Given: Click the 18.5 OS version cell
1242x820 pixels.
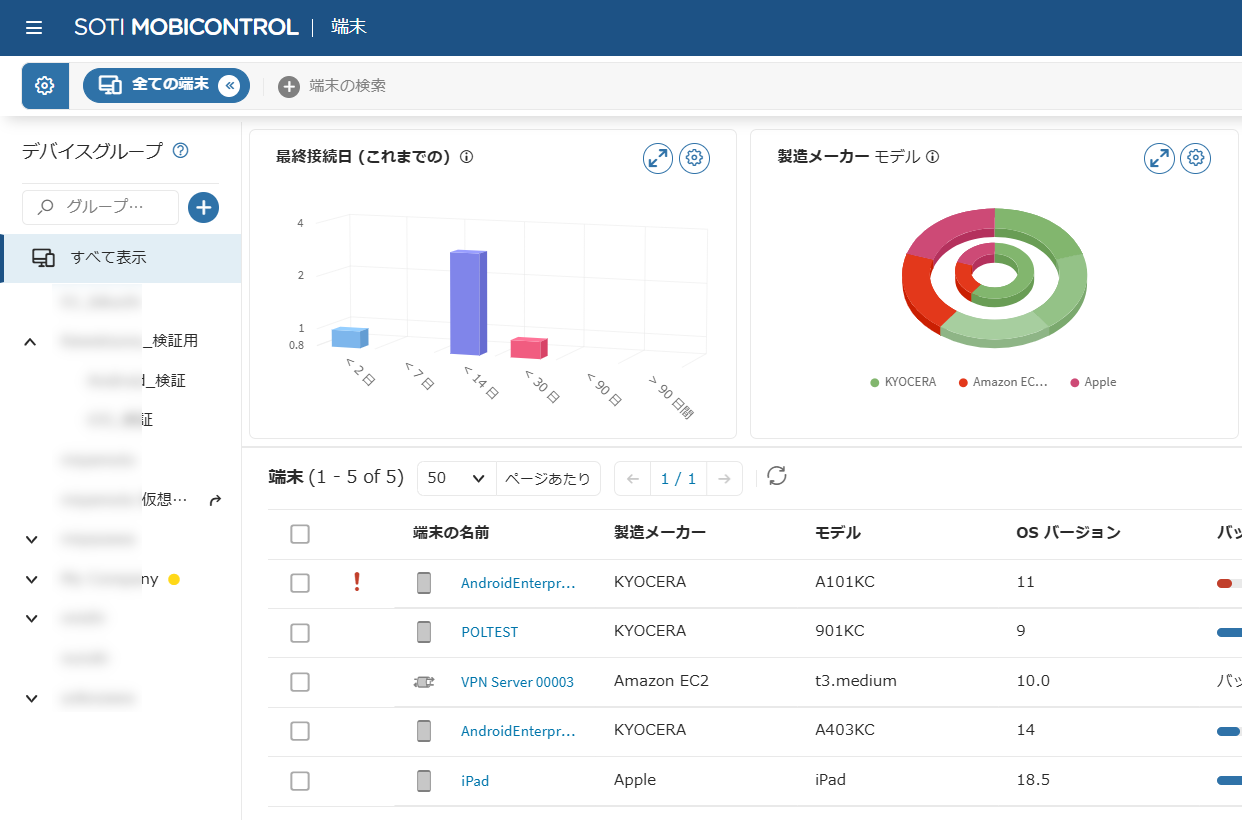Looking at the screenshot, I should 1033,780.
